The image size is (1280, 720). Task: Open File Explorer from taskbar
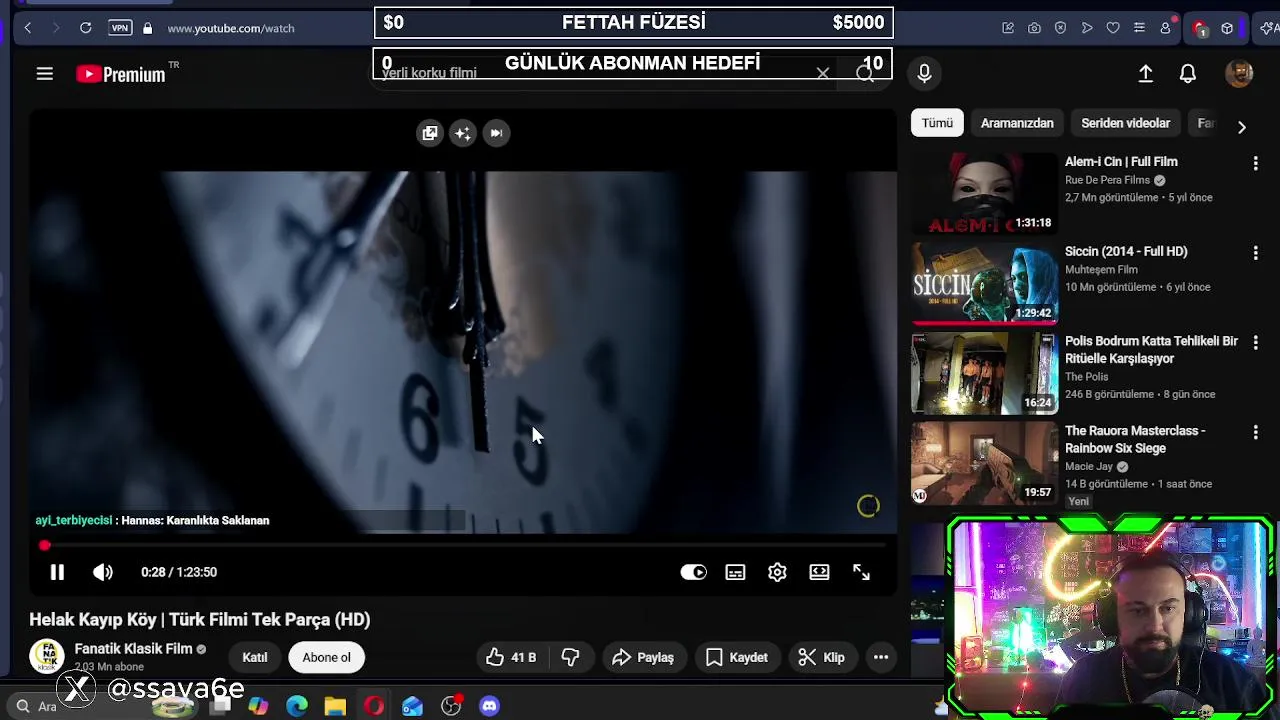pos(335,706)
